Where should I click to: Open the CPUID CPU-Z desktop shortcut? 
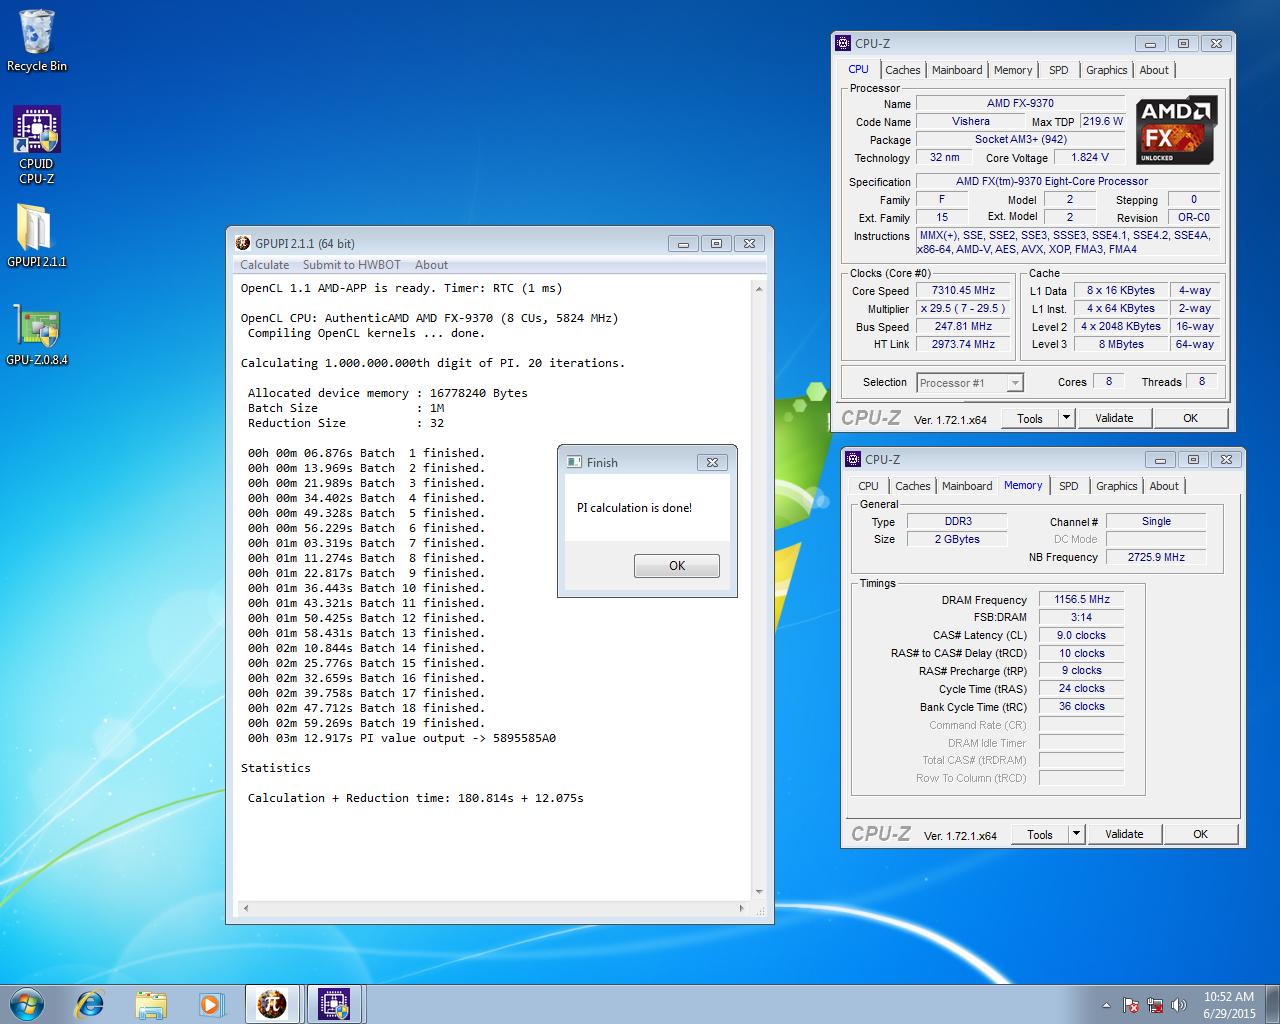click(36, 146)
